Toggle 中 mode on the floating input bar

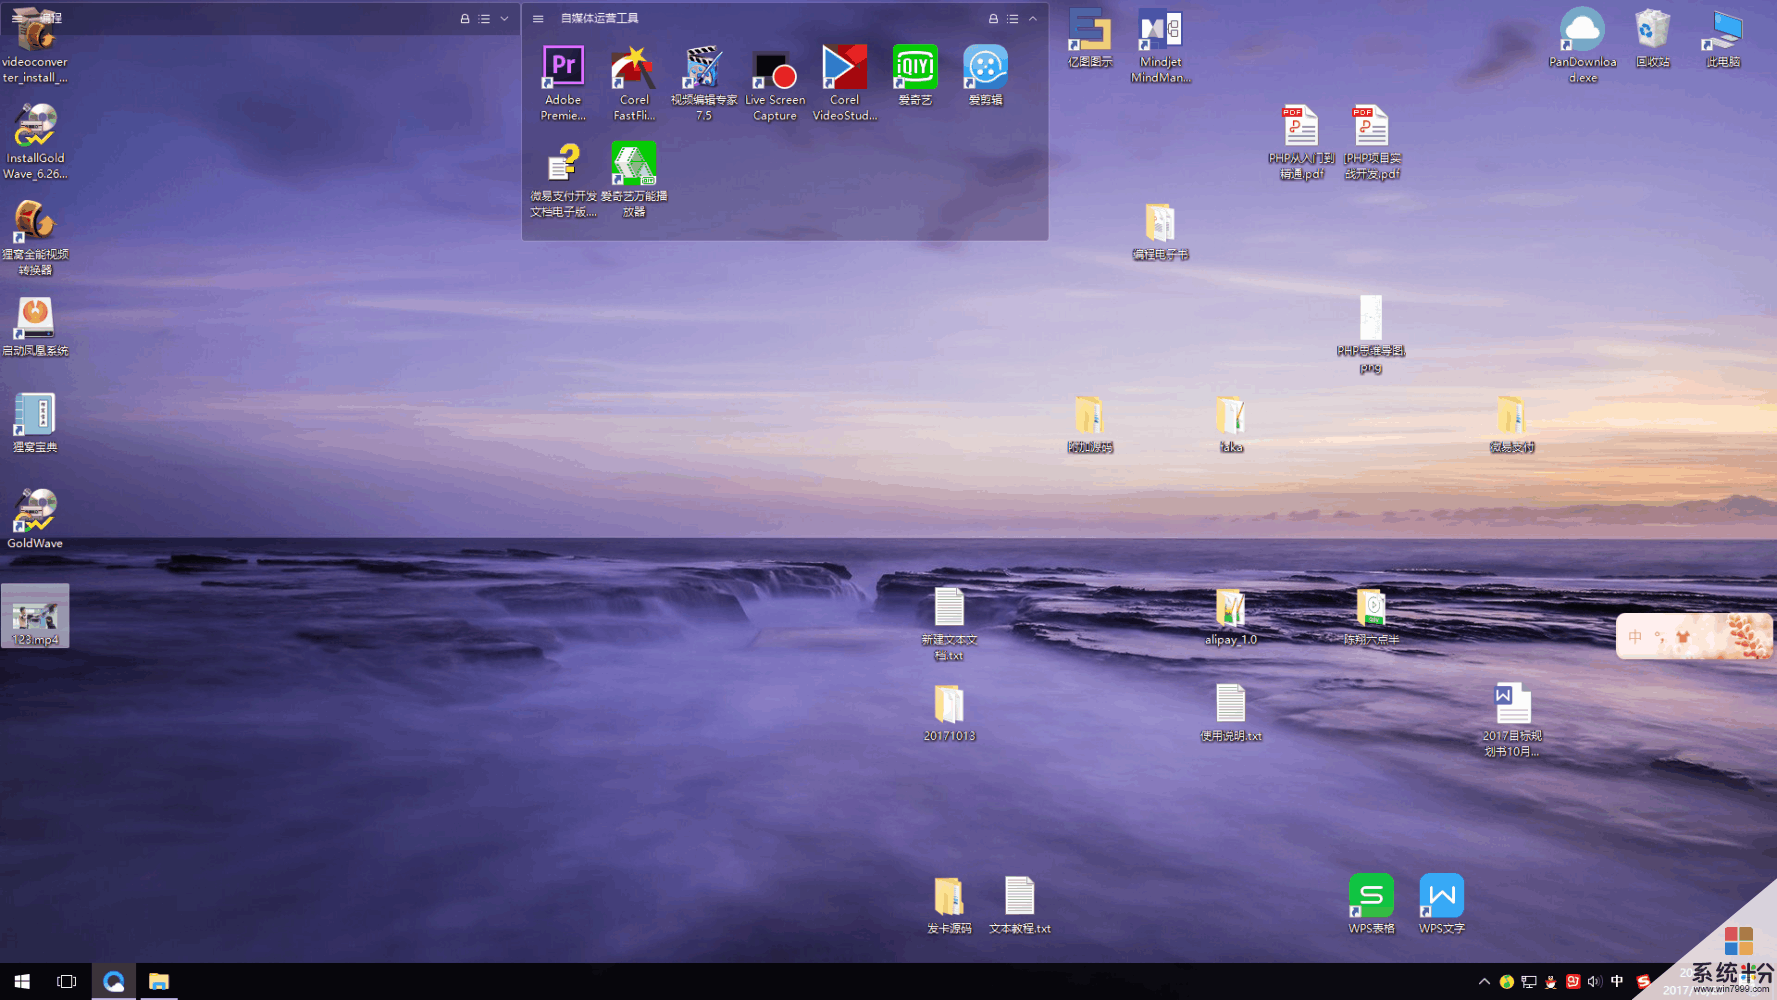pyautogui.click(x=1635, y=637)
